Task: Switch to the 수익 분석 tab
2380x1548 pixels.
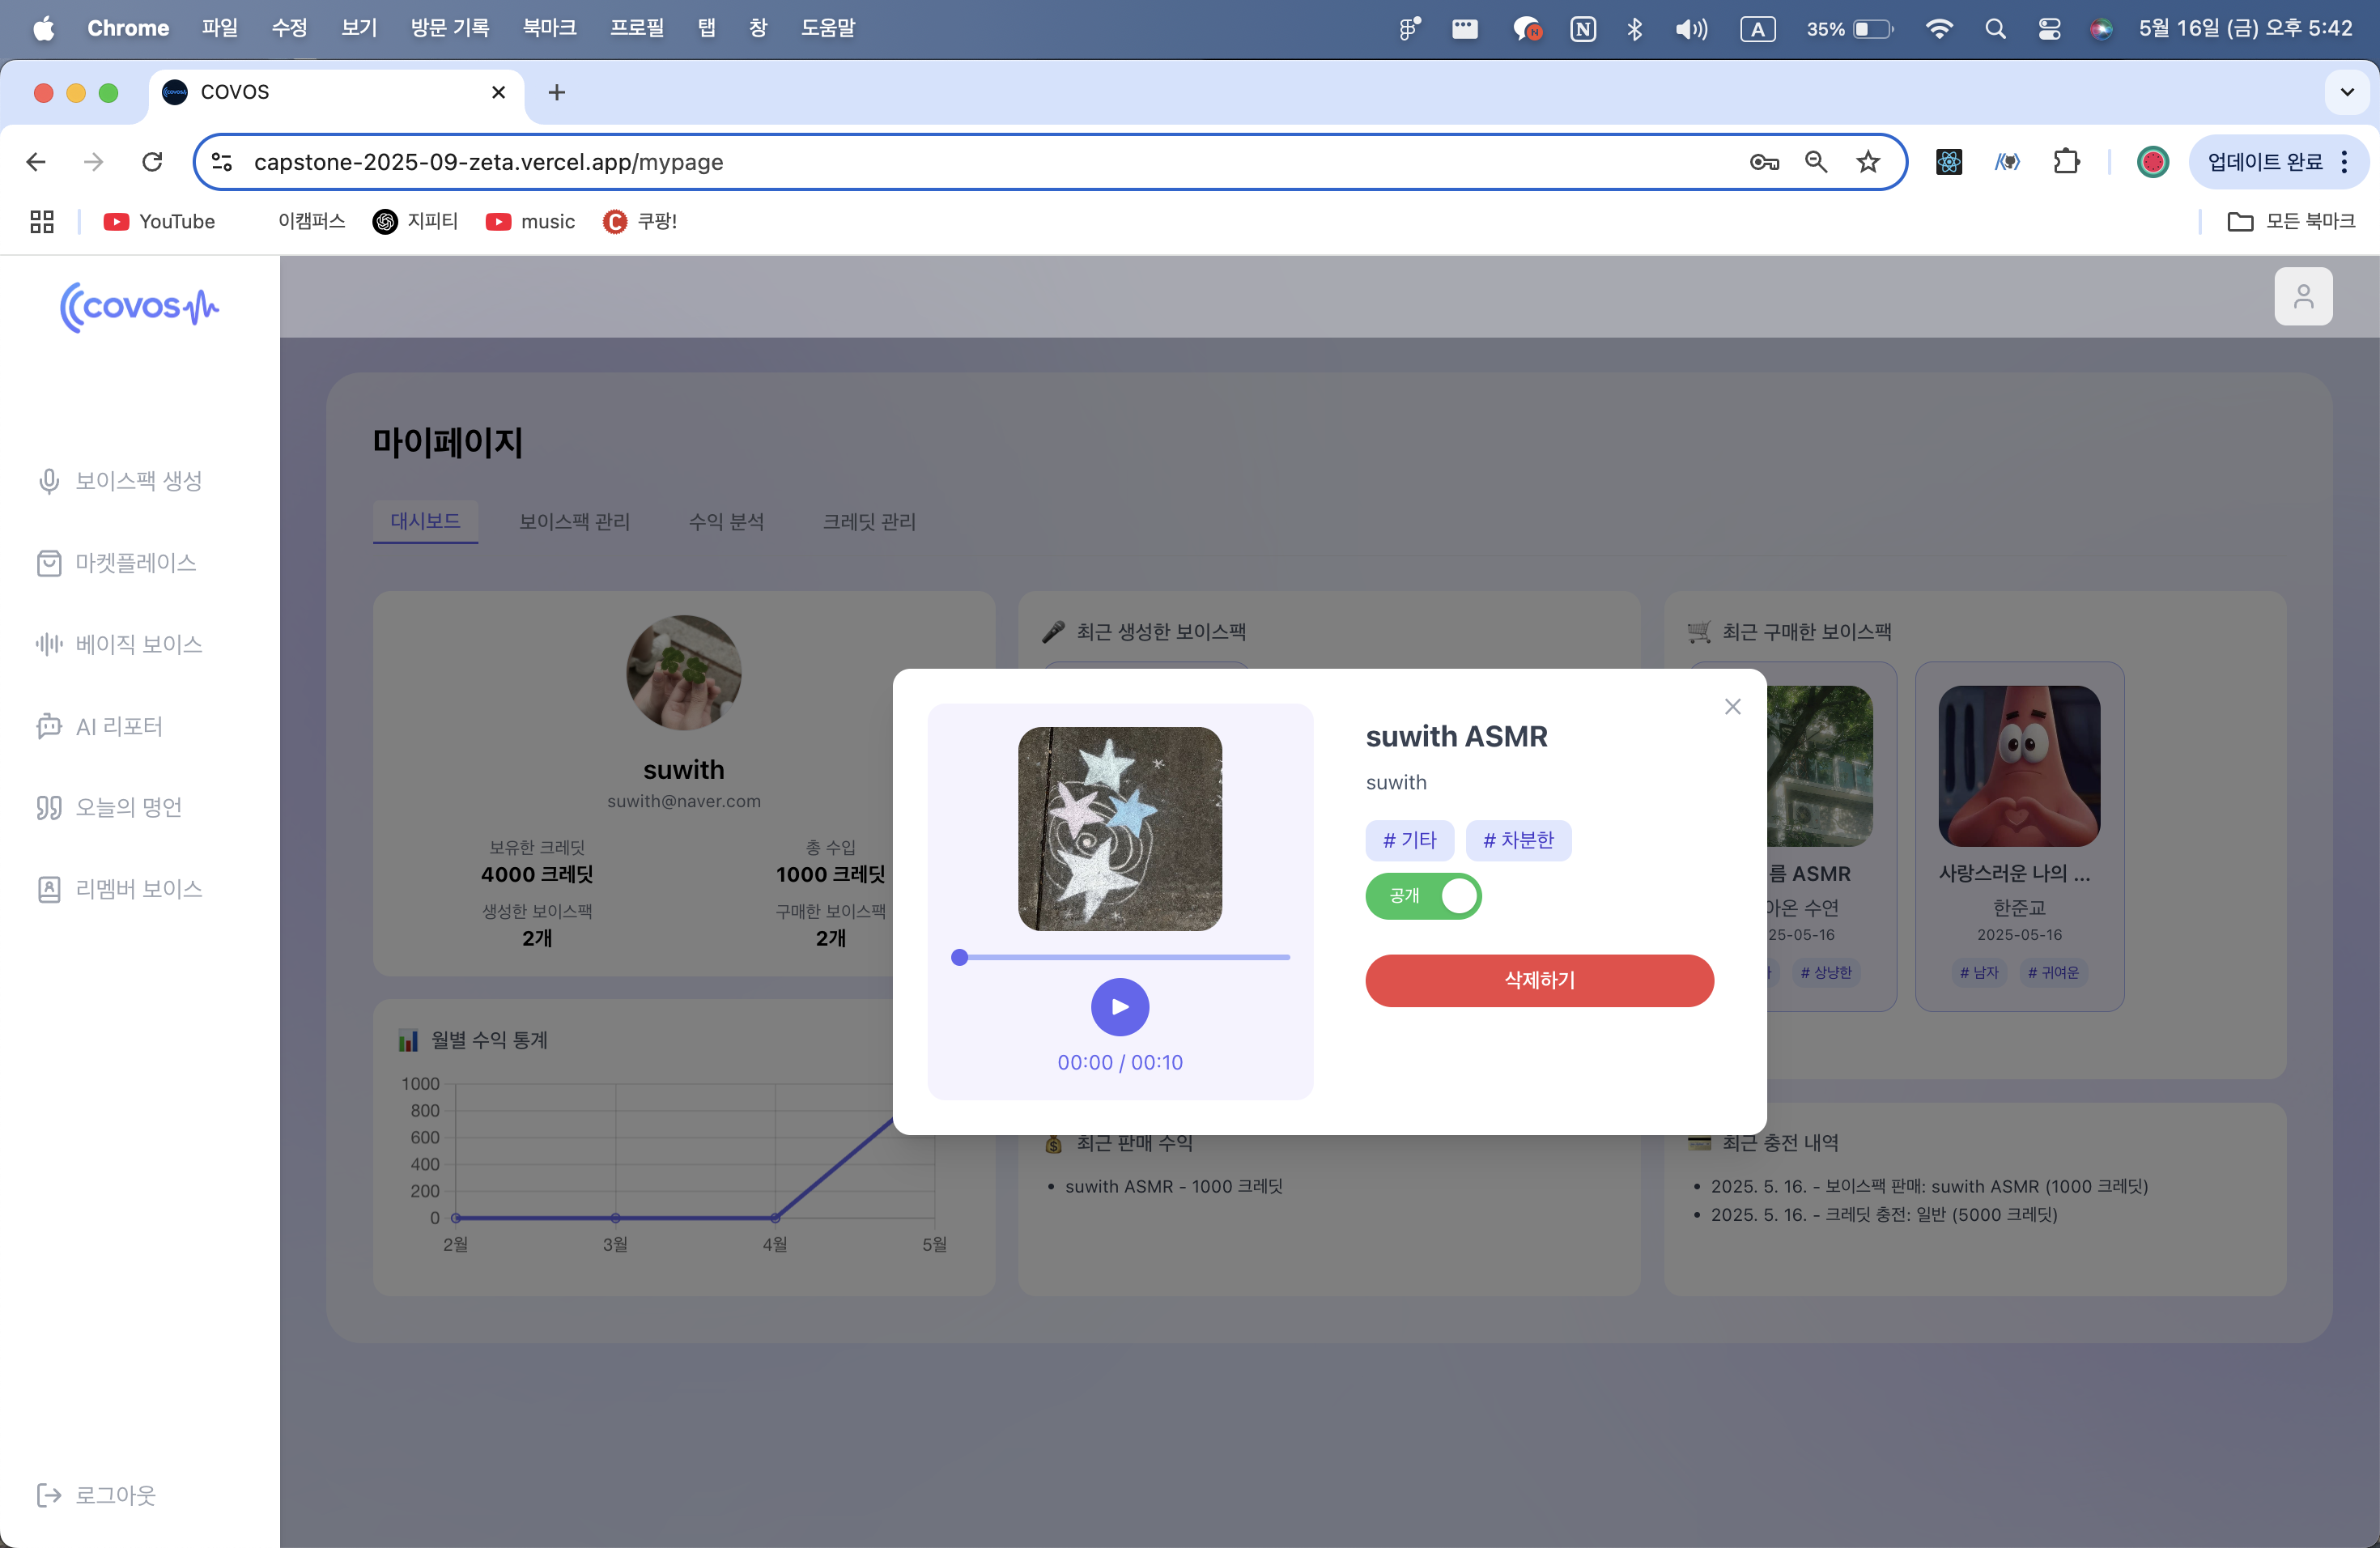Action: 726,521
